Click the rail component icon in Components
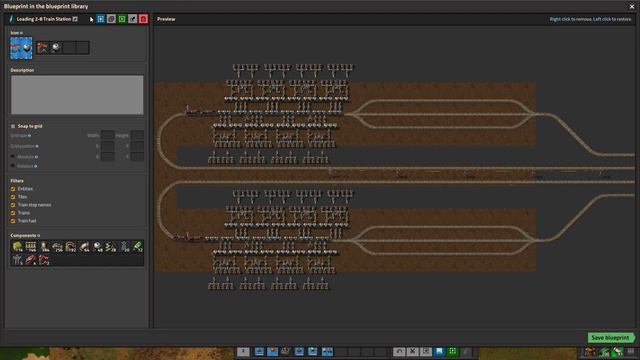 click(31, 247)
